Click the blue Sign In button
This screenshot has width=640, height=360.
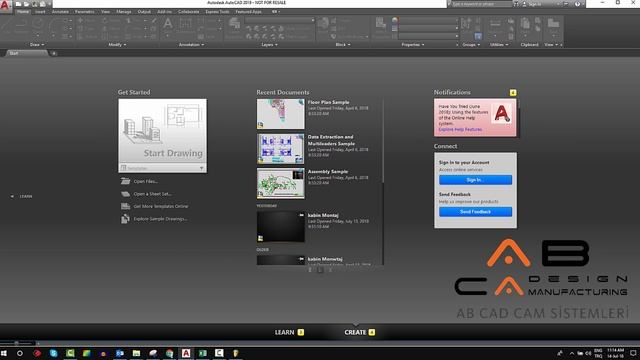click(x=475, y=180)
